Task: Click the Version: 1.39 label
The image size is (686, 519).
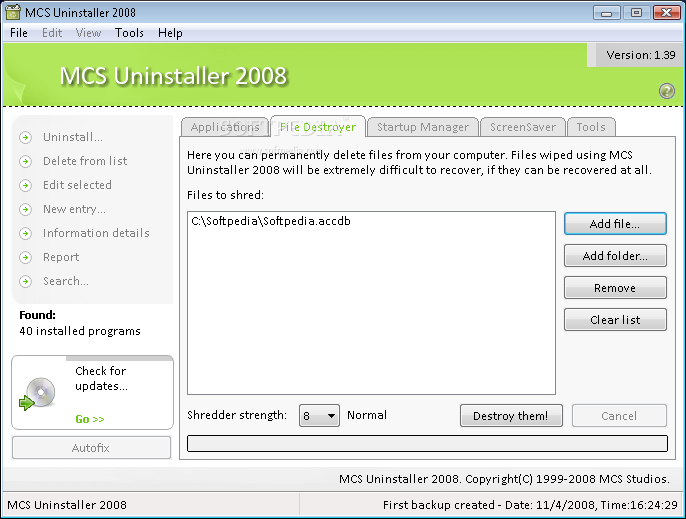Action: click(640, 55)
